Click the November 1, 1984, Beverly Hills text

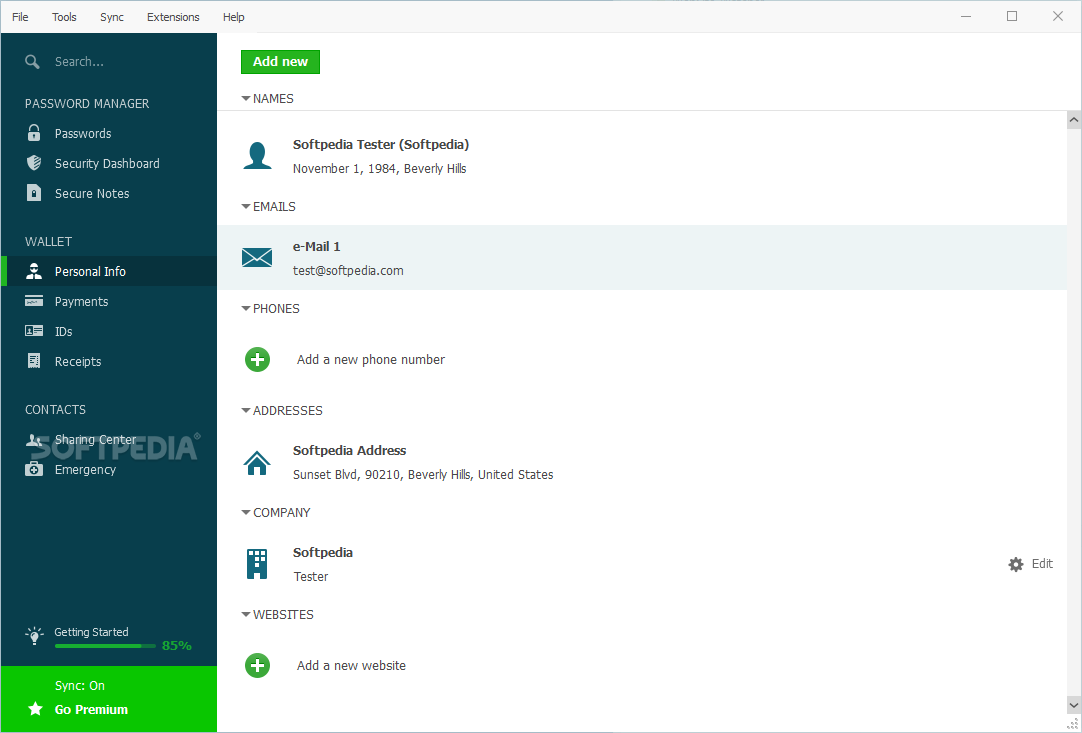point(380,168)
